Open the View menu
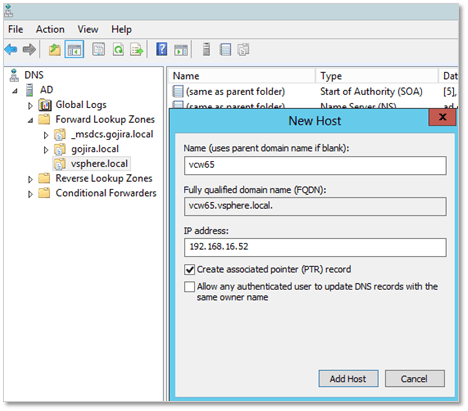Image resolution: width=468 pixels, height=411 pixels. point(88,29)
